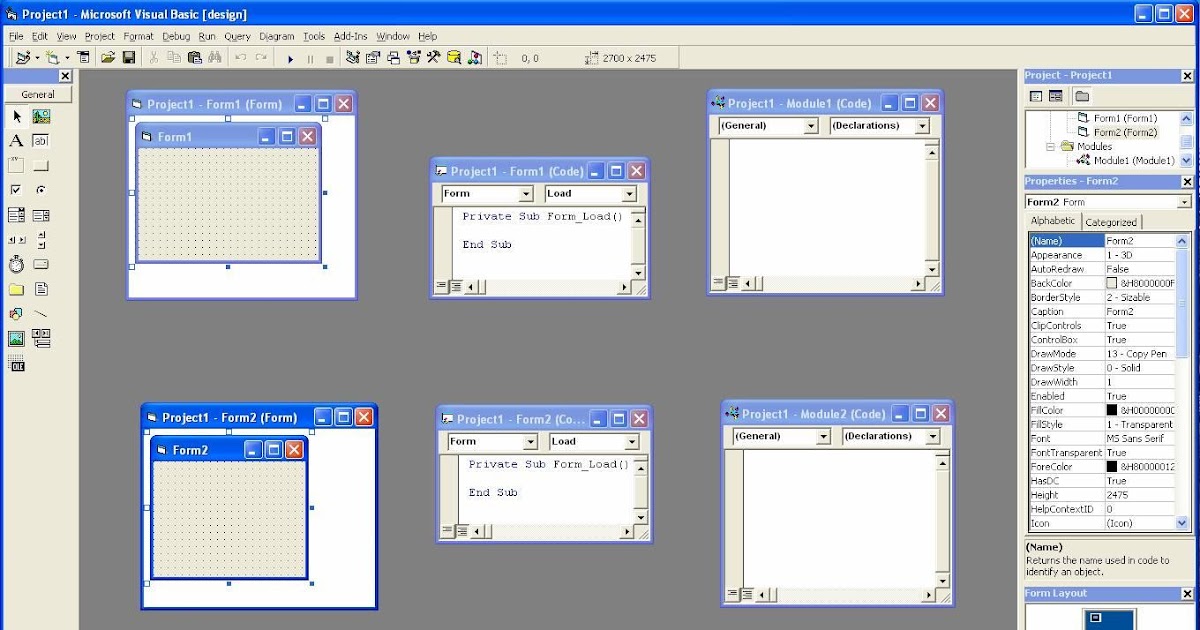1200x630 pixels.
Task: Select the Pointer tool in the toolbox
Action: coord(16,117)
